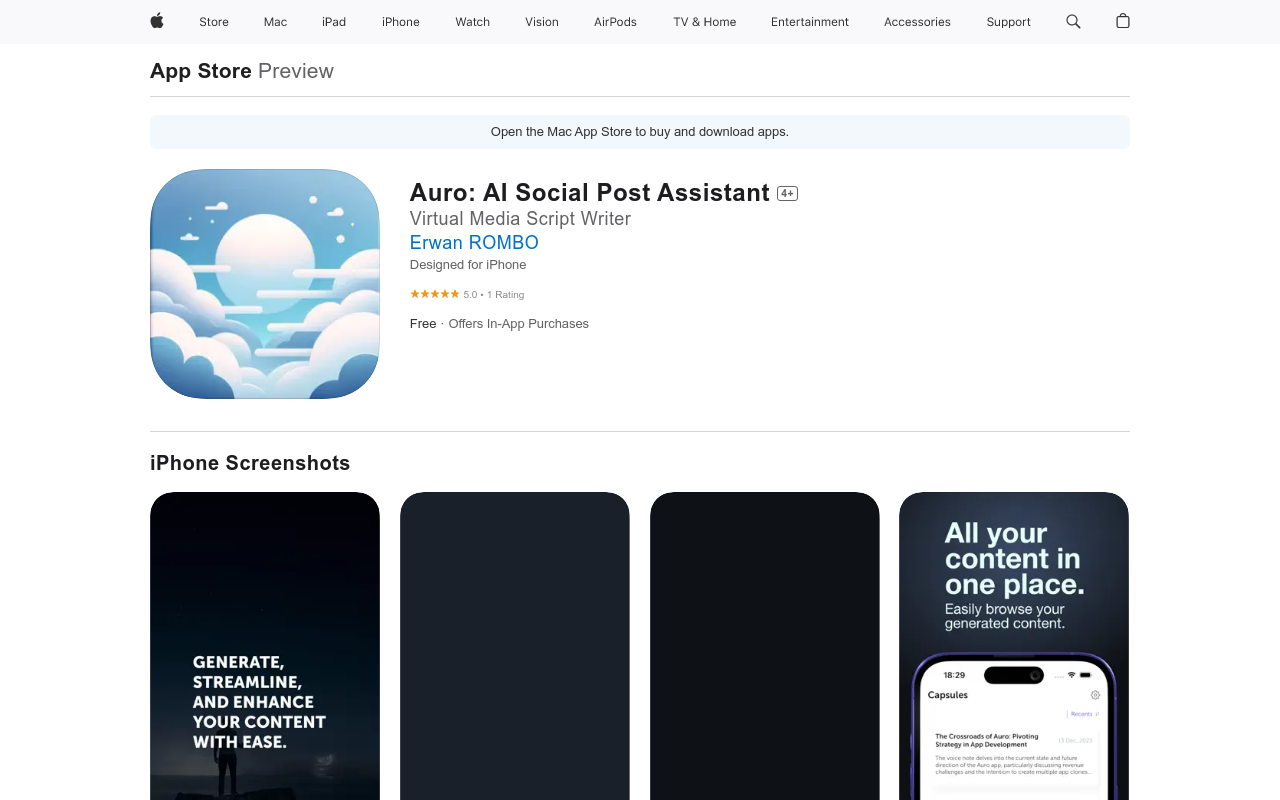1280x800 pixels.
Task: Open the Watch menu
Action: 473,22
